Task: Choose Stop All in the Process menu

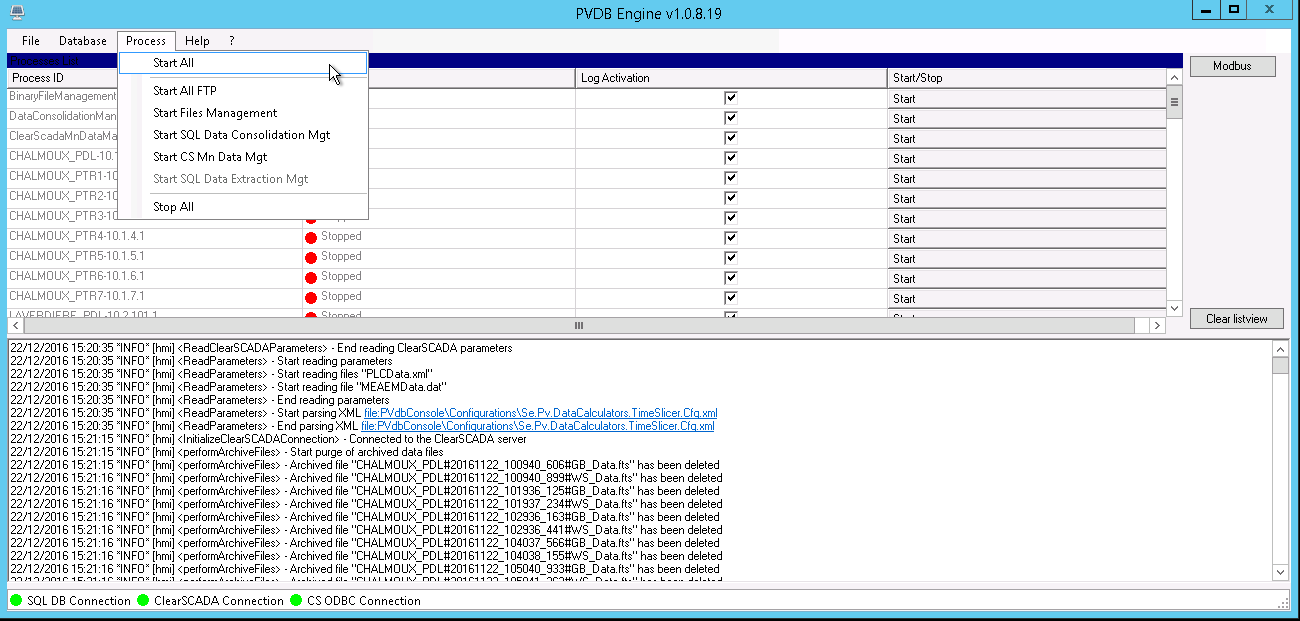Action: click(173, 207)
